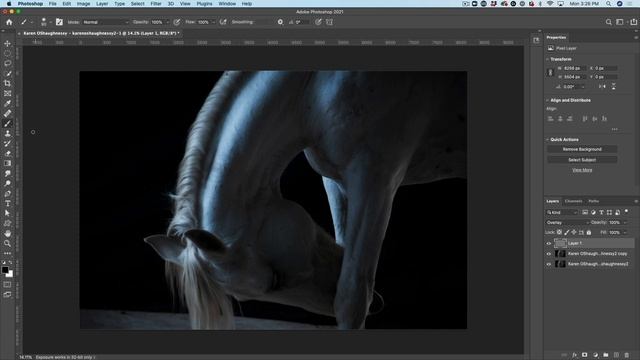Screen dimensions: 640x360
Task: Enable airbrush-style build-up icon
Action: [x=223, y=22]
